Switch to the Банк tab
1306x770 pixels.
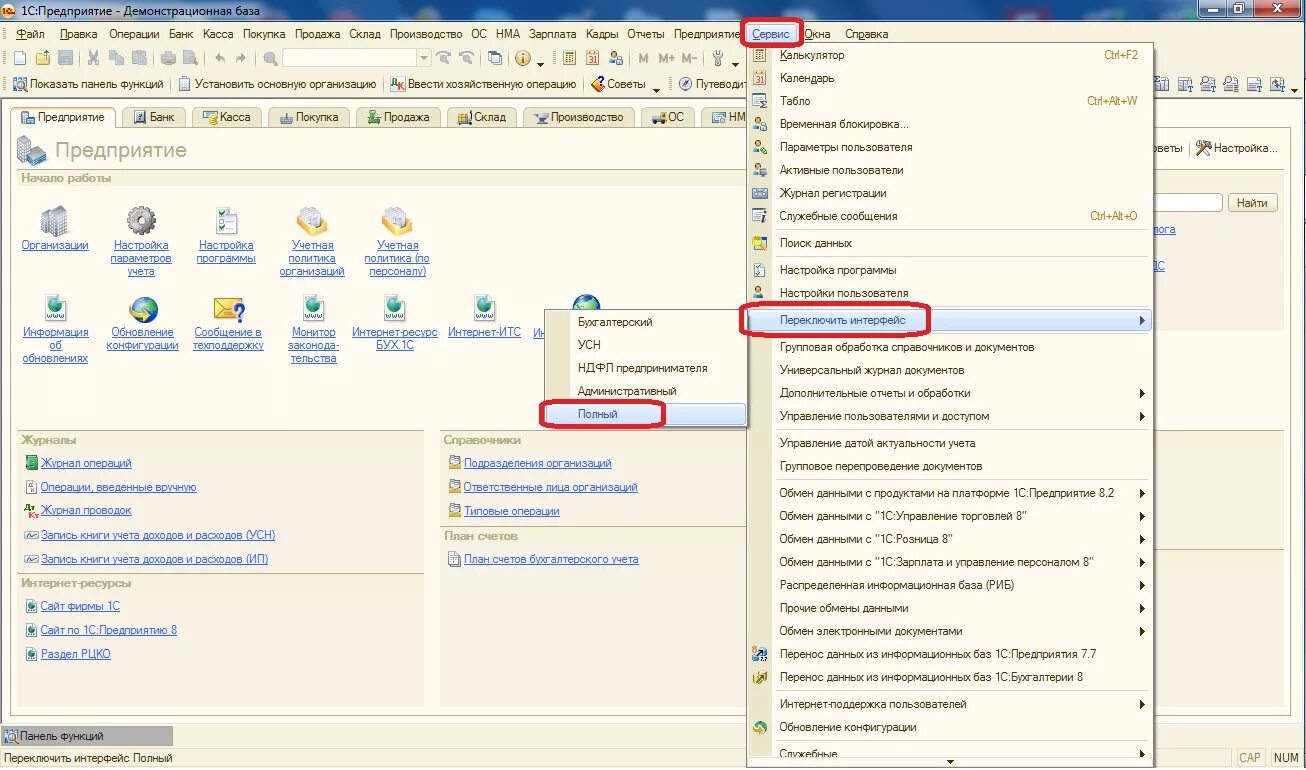point(154,117)
